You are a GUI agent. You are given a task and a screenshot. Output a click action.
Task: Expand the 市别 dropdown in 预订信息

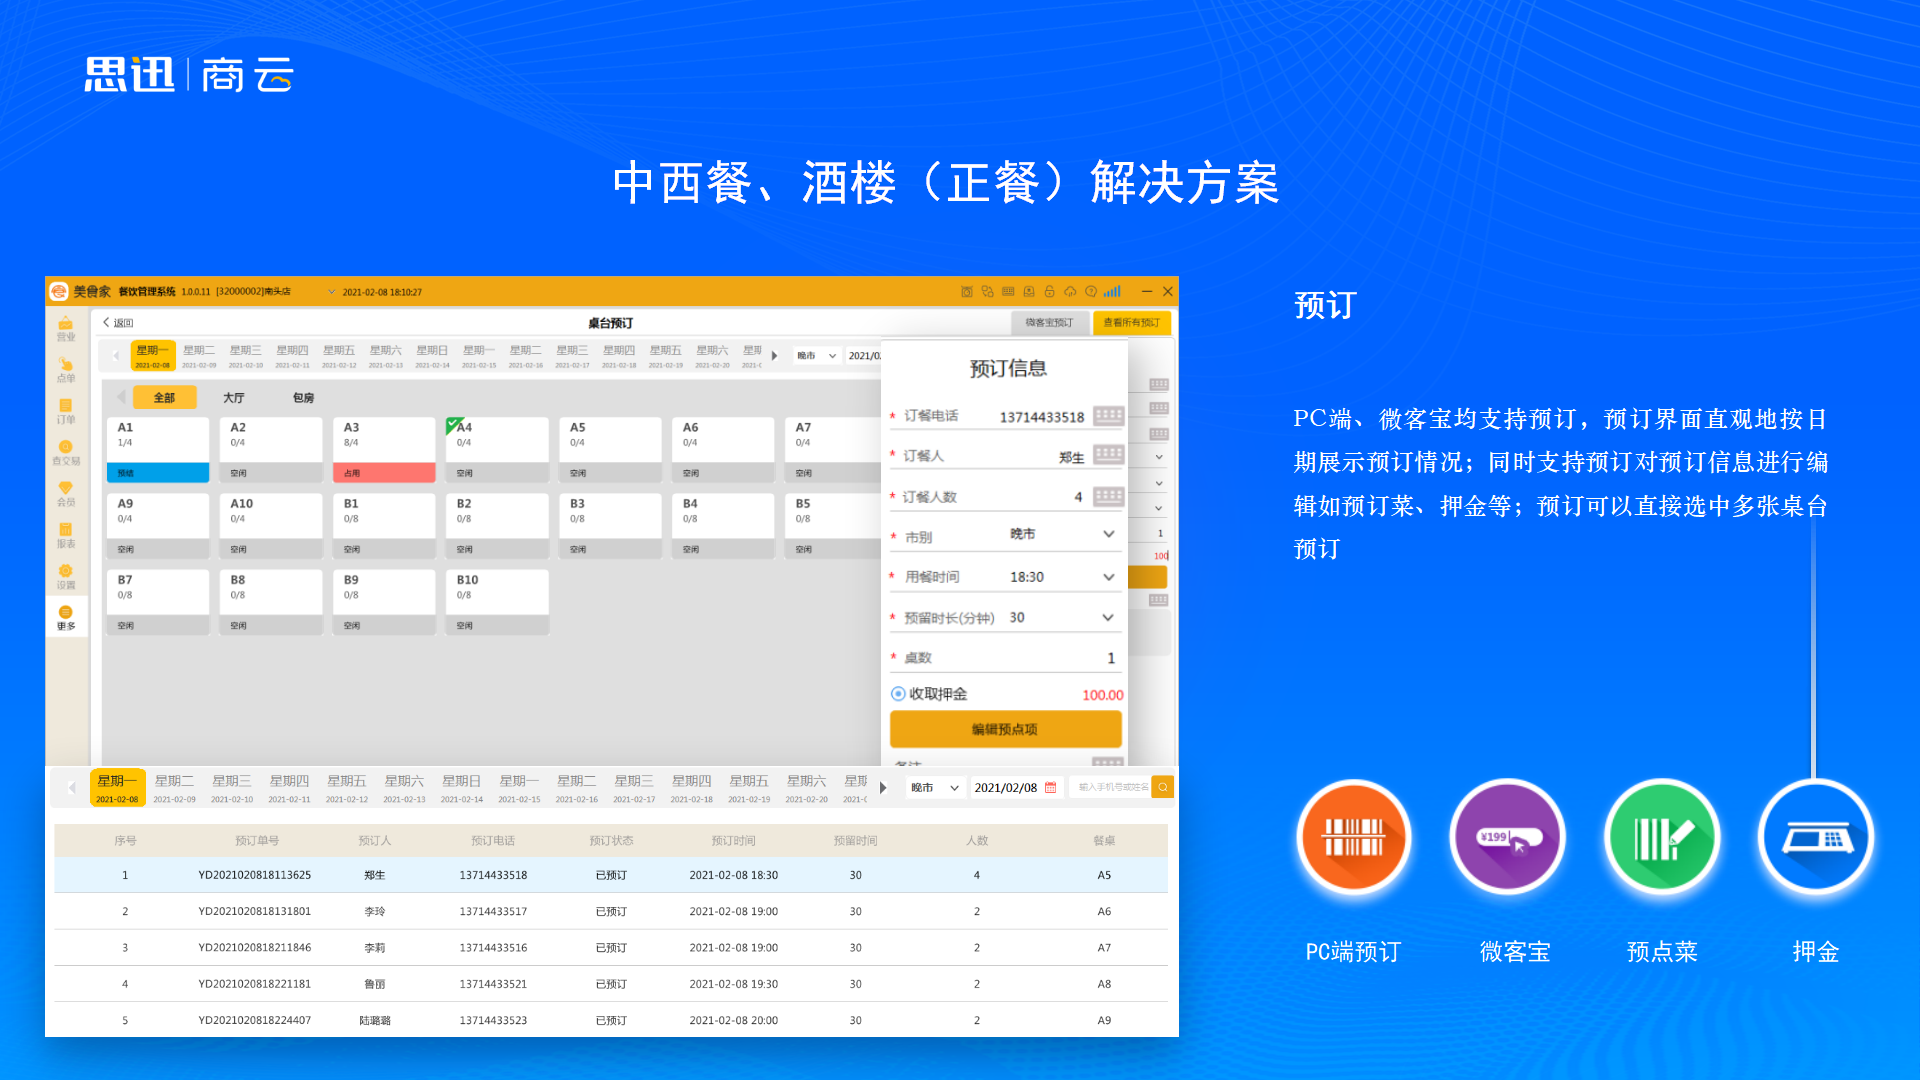click(x=1108, y=535)
